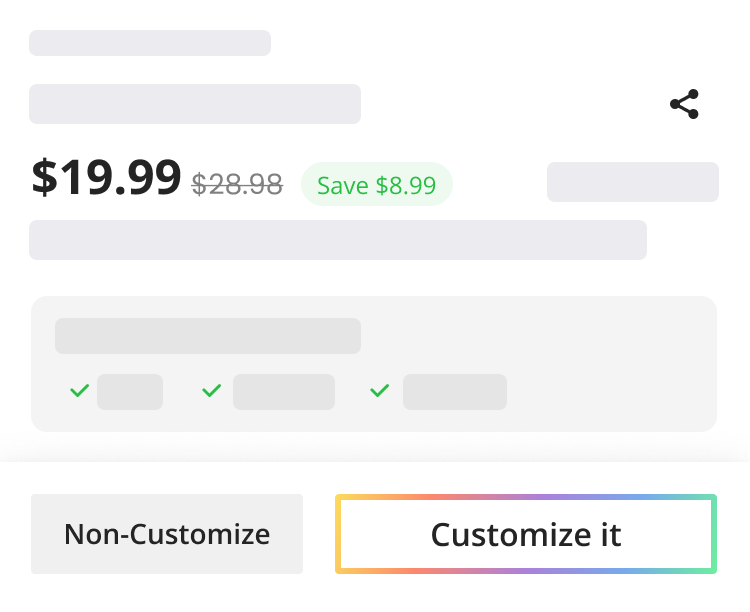Click the product title placeholder beside share icon

click(195, 104)
